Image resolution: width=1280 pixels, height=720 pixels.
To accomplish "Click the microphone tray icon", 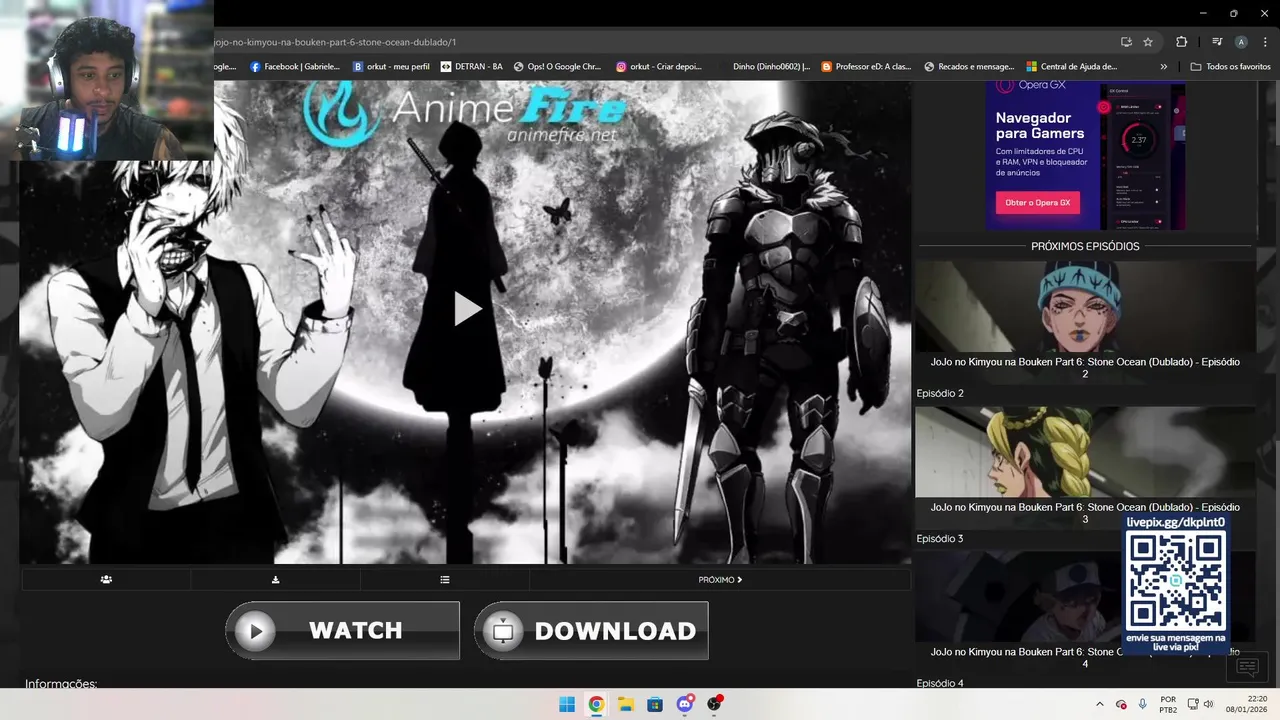I will [x=1142, y=704].
